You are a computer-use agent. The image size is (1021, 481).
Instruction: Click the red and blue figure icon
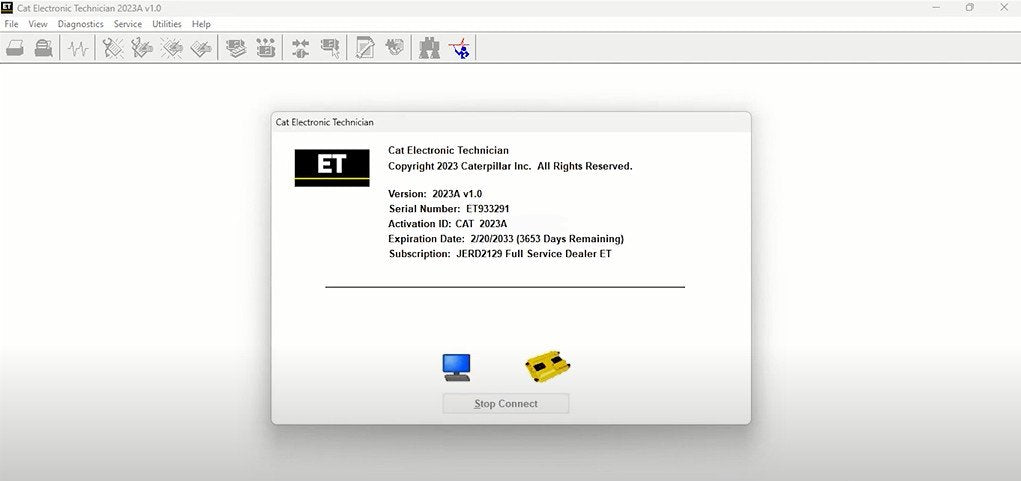click(460, 48)
